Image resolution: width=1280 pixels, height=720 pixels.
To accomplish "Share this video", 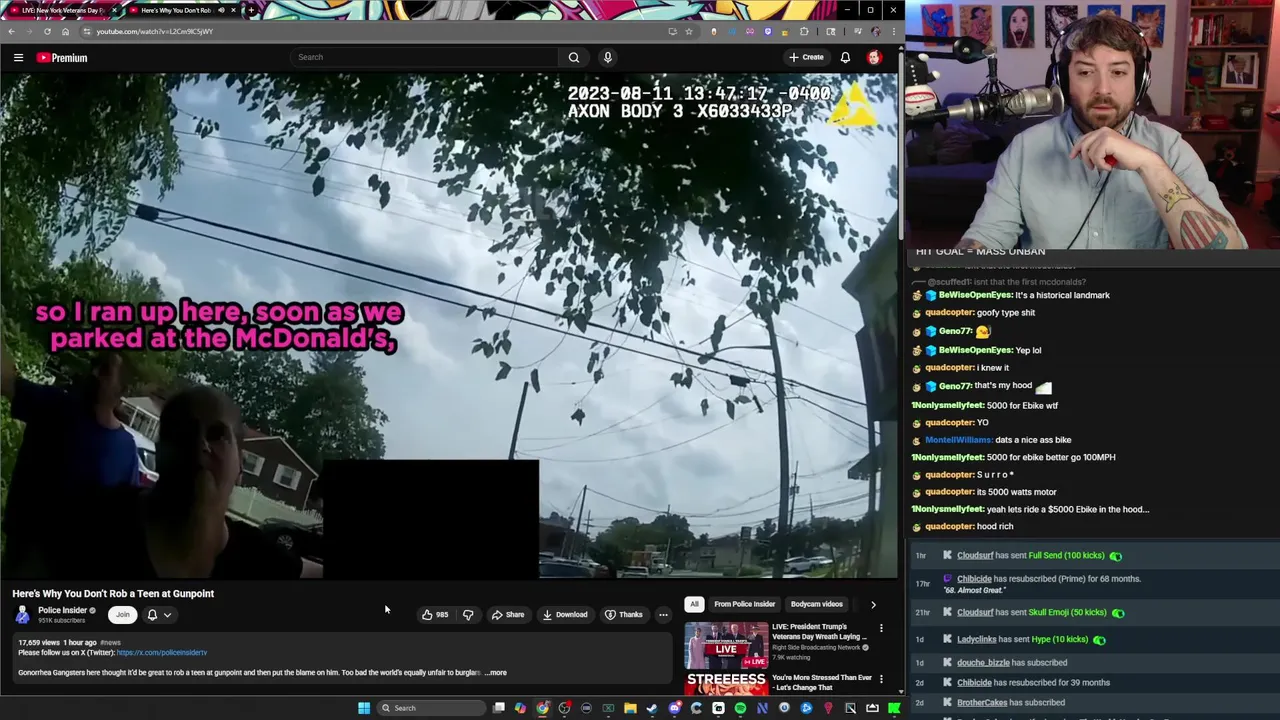I will [507, 615].
